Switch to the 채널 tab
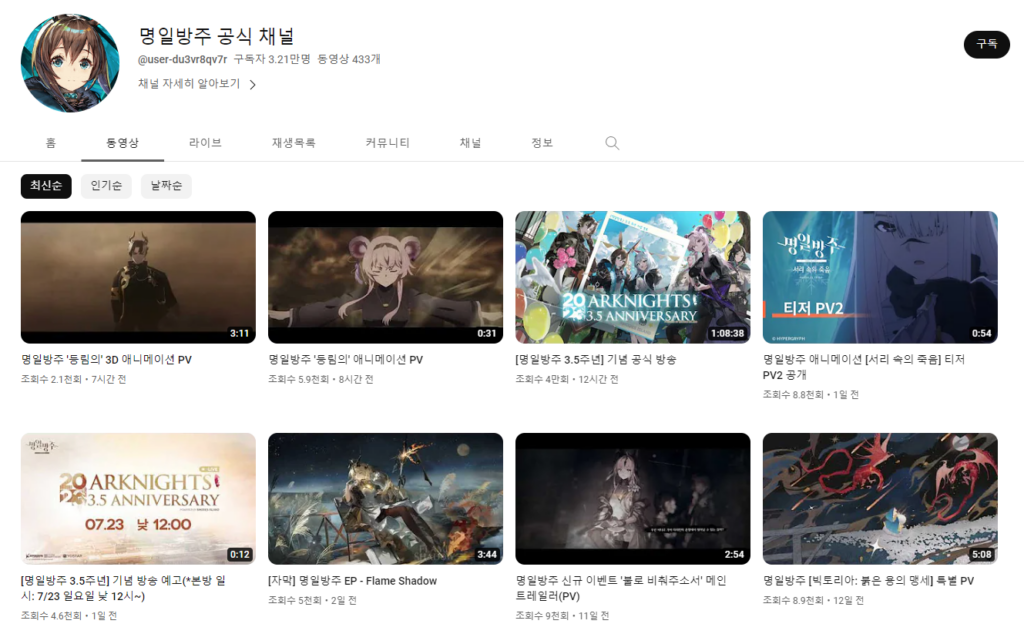This screenshot has height=644, width=1024. pyautogui.click(x=470, y=143)
